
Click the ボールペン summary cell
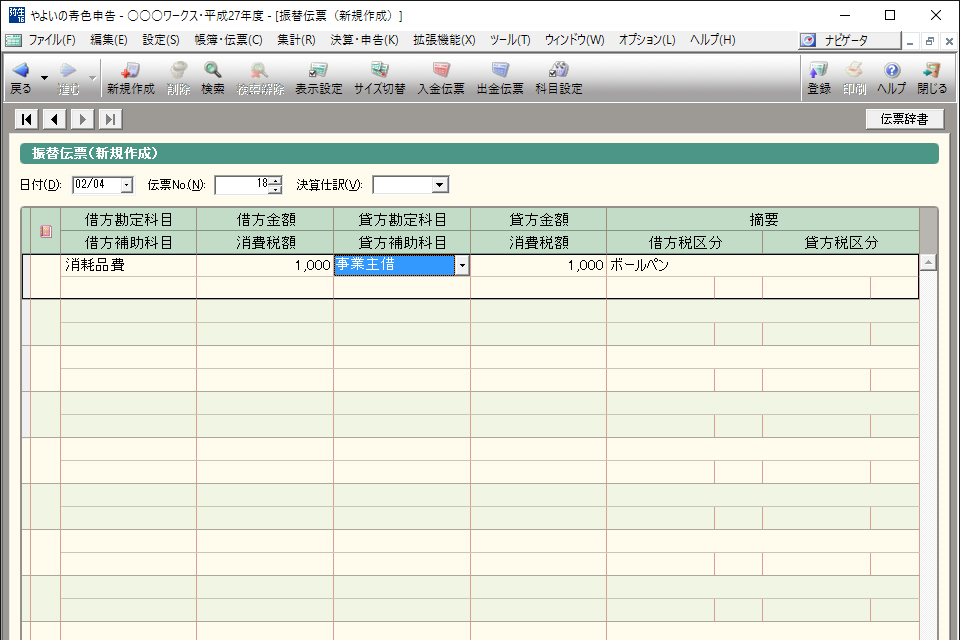763,265
